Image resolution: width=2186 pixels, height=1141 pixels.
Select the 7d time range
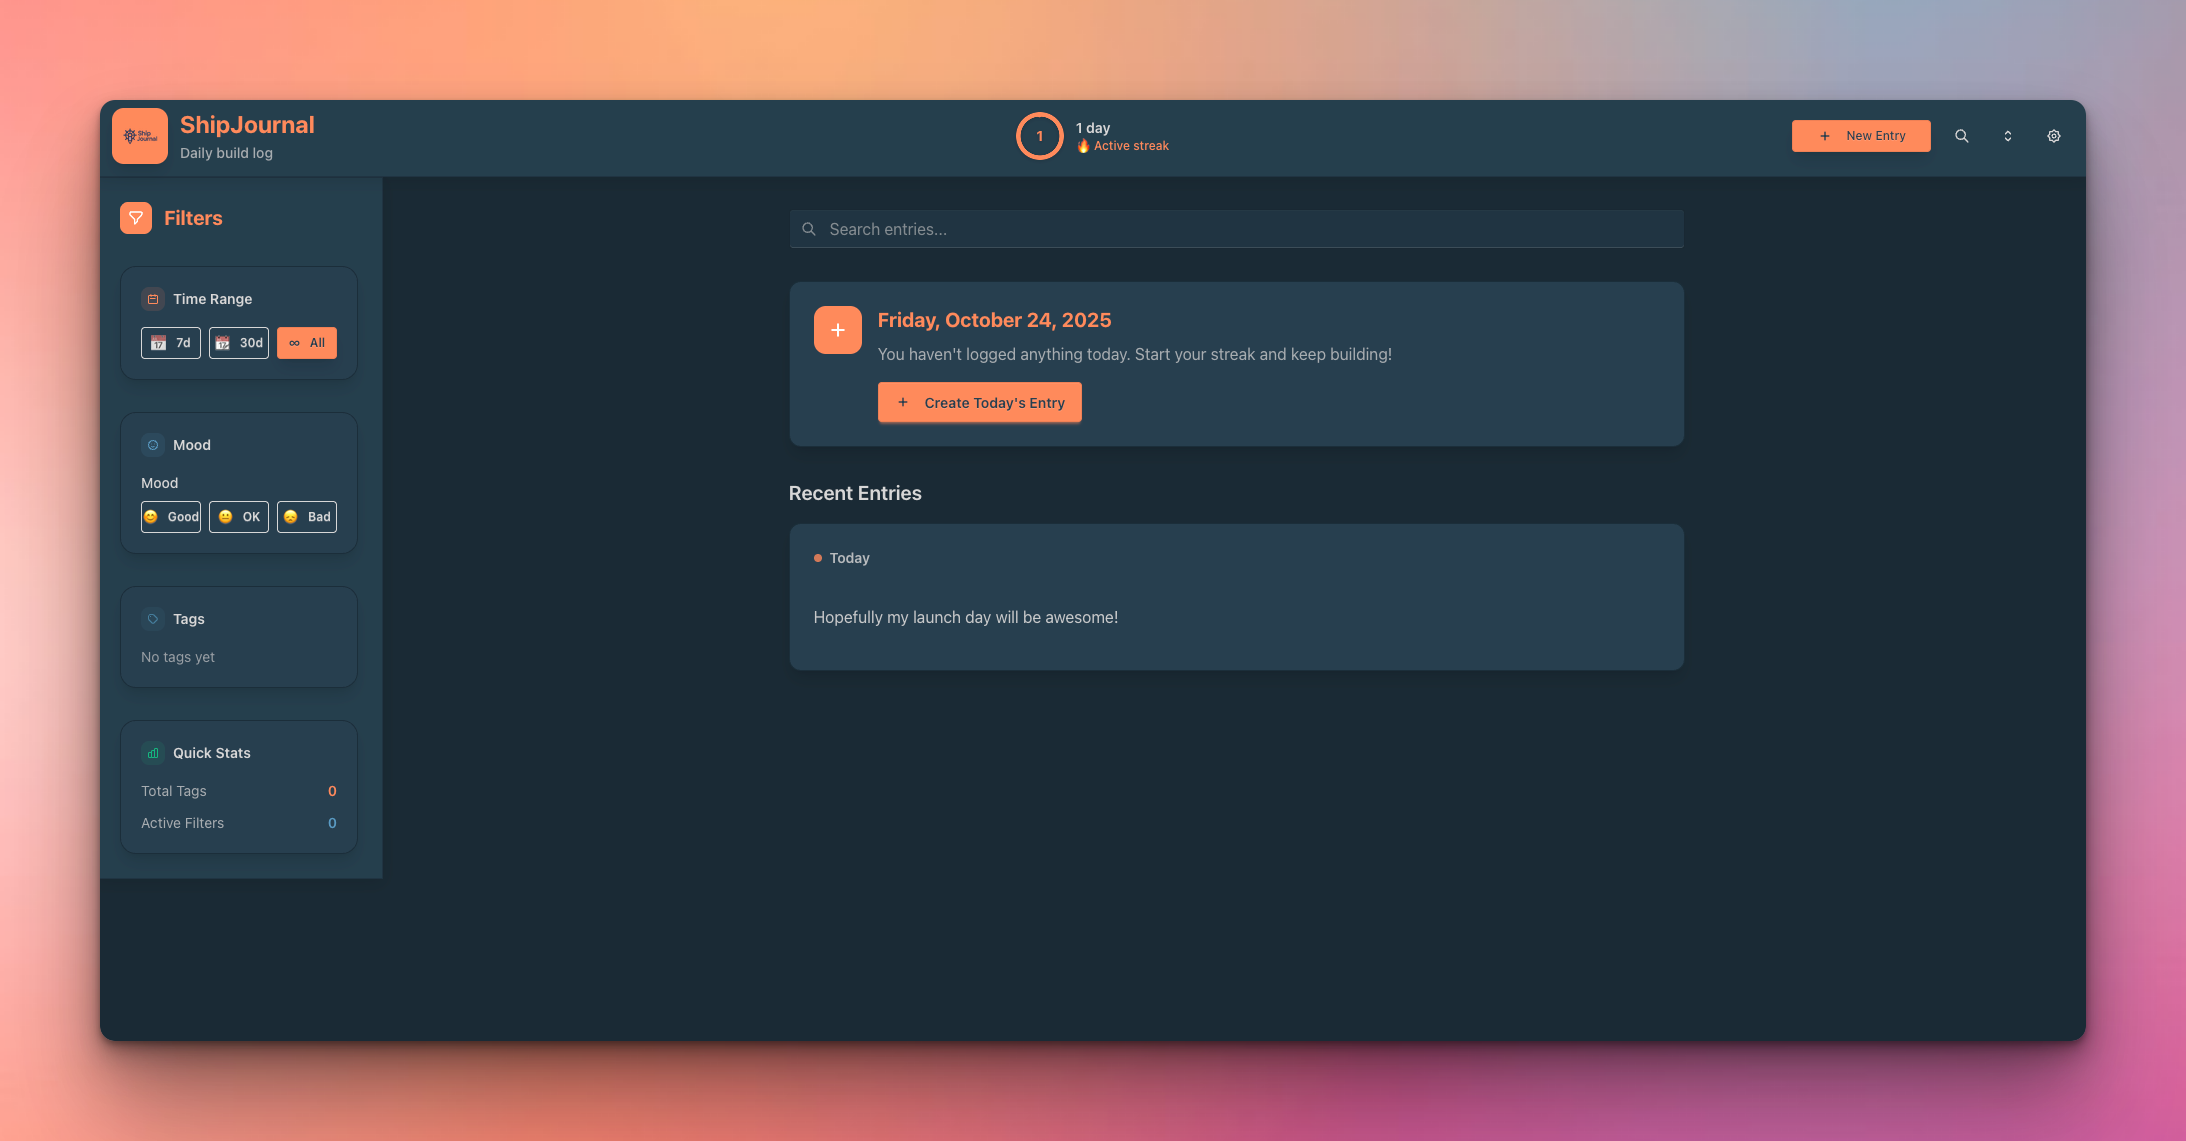tap(171, 343)
